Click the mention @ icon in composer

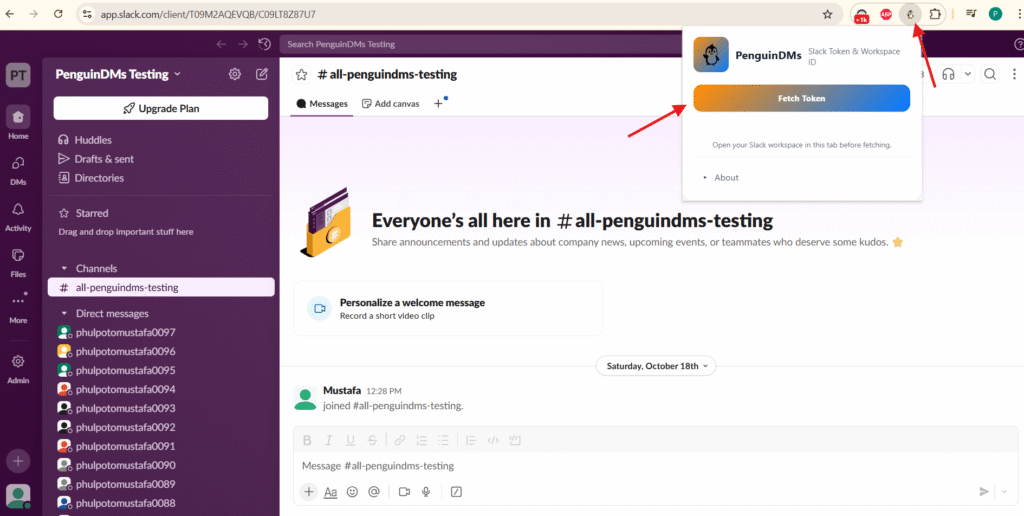point(374,492)
